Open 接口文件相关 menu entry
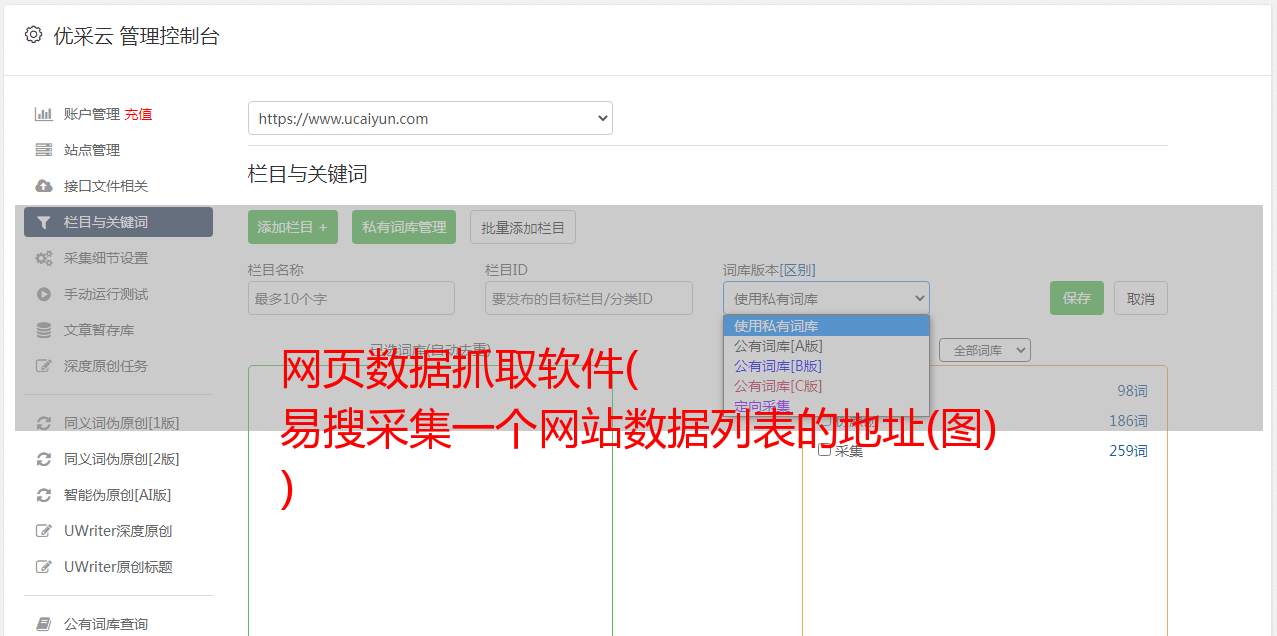The width and height of the screenshot is (1277, 636). [106, 186]
